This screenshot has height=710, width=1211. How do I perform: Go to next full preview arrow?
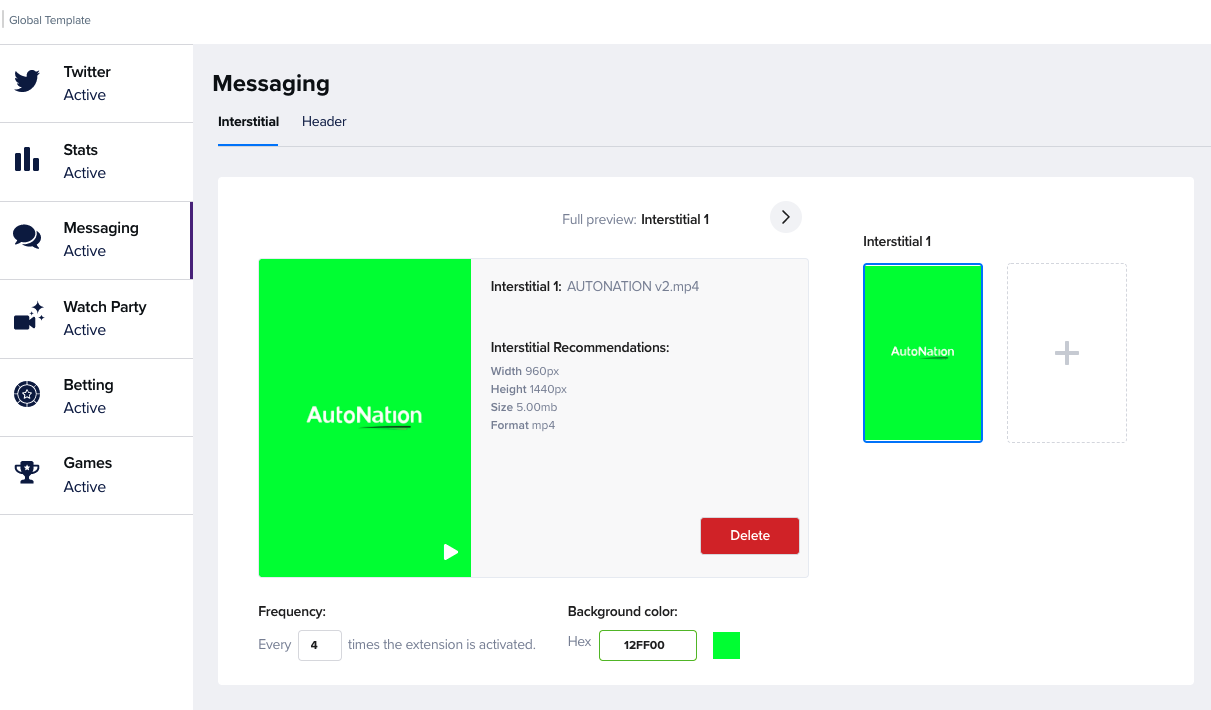pos(786,217)
